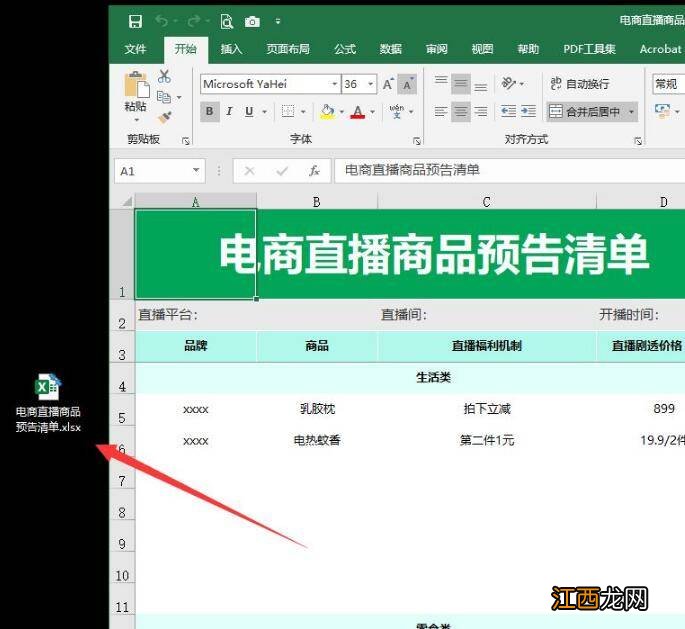Open the 公式 tab
Image resolution: width=685 pixels, height=629 pixels.
pyautogui.click(x=345, y=49)
